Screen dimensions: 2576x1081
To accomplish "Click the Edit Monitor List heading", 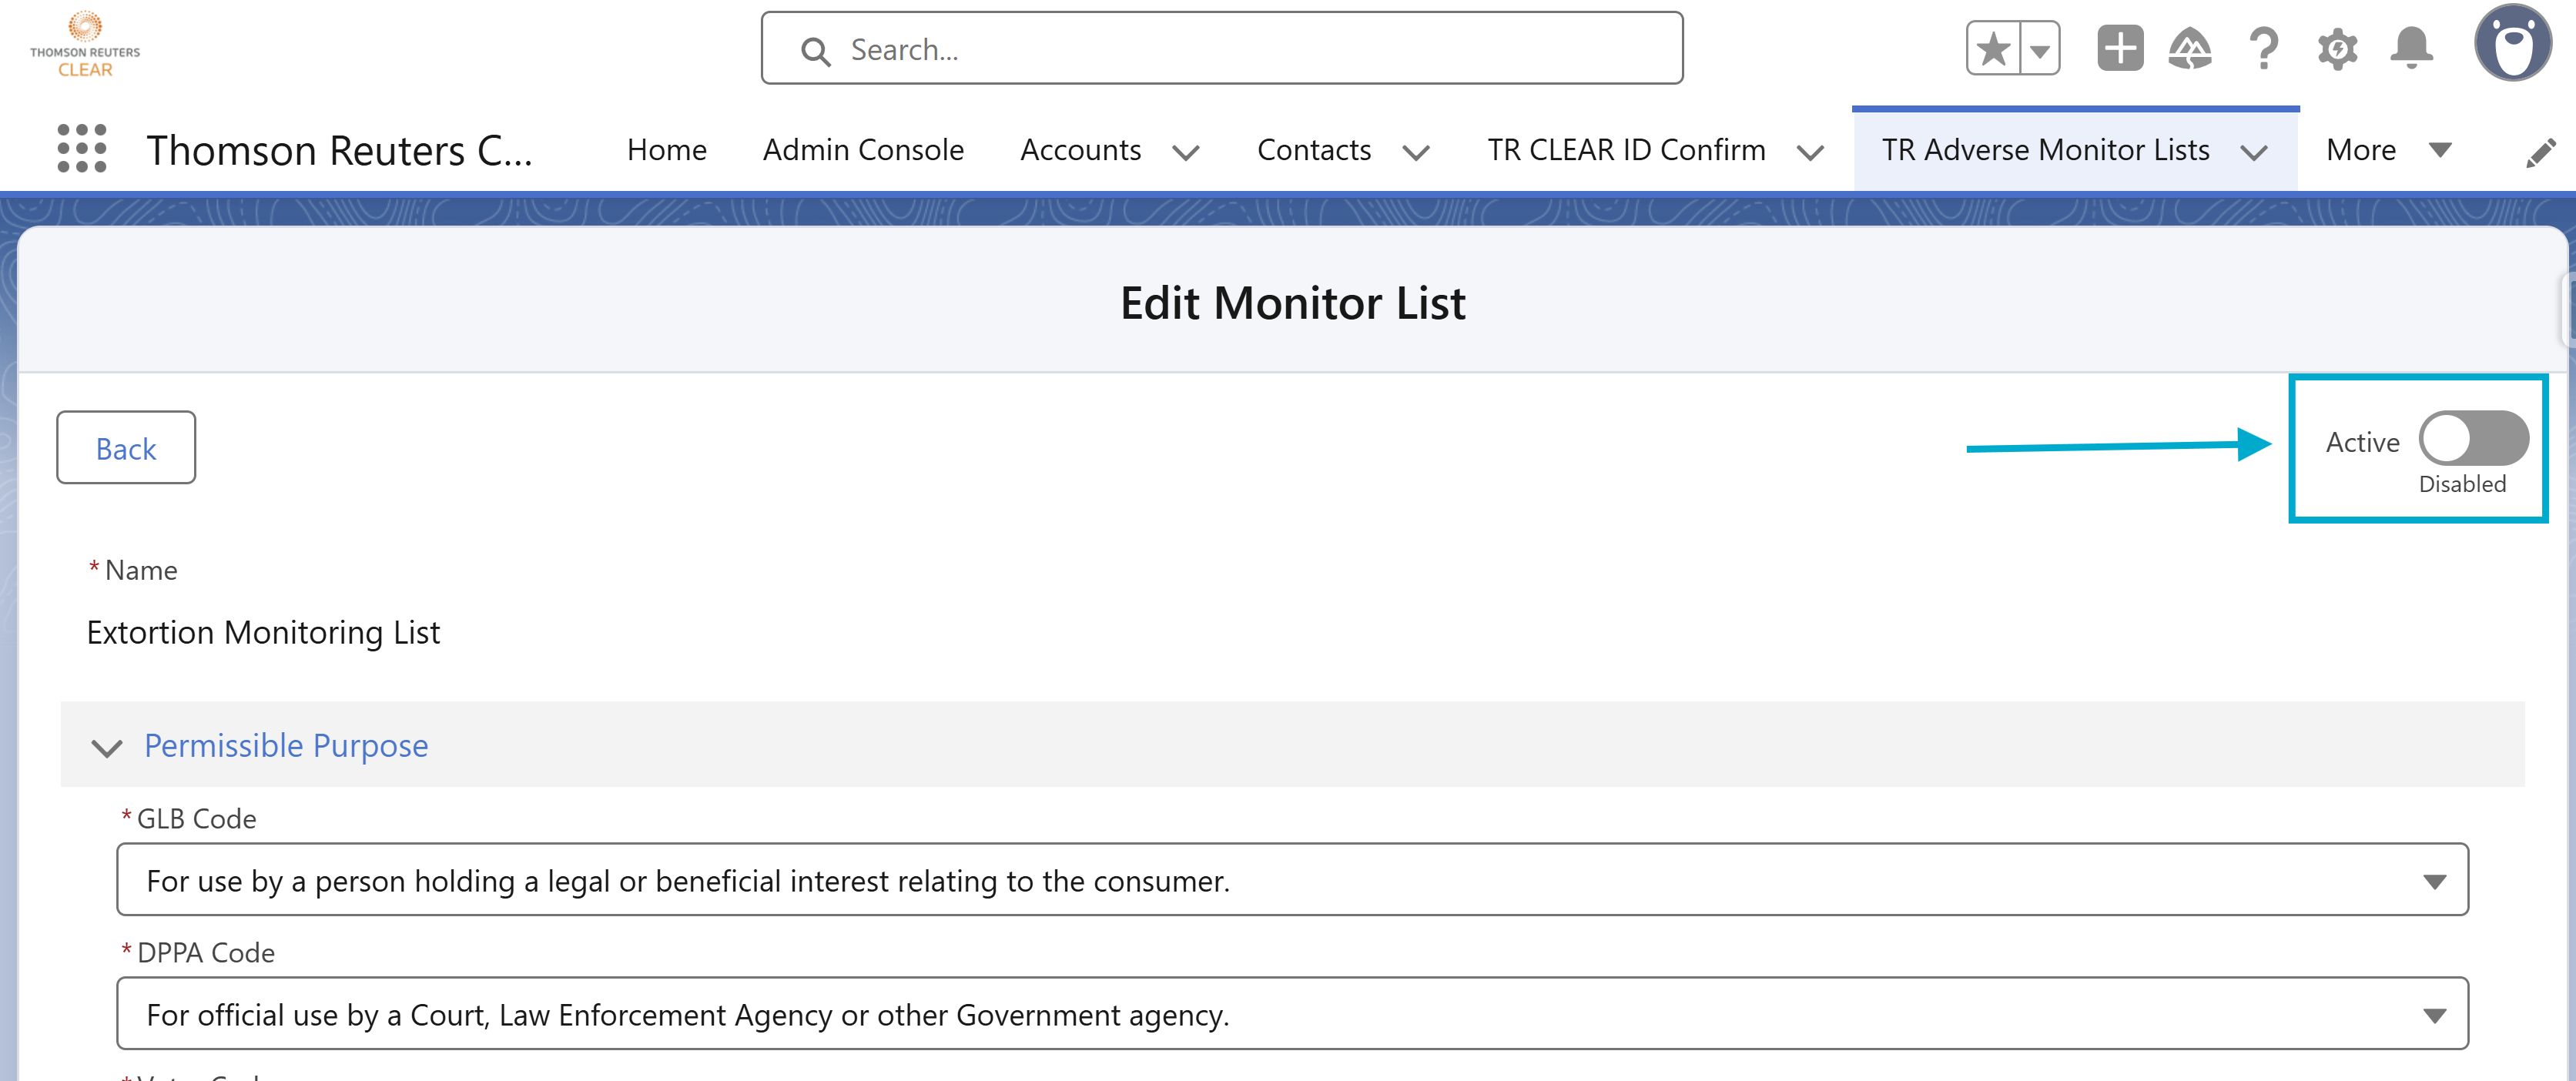I will [x=1292, y=303].
